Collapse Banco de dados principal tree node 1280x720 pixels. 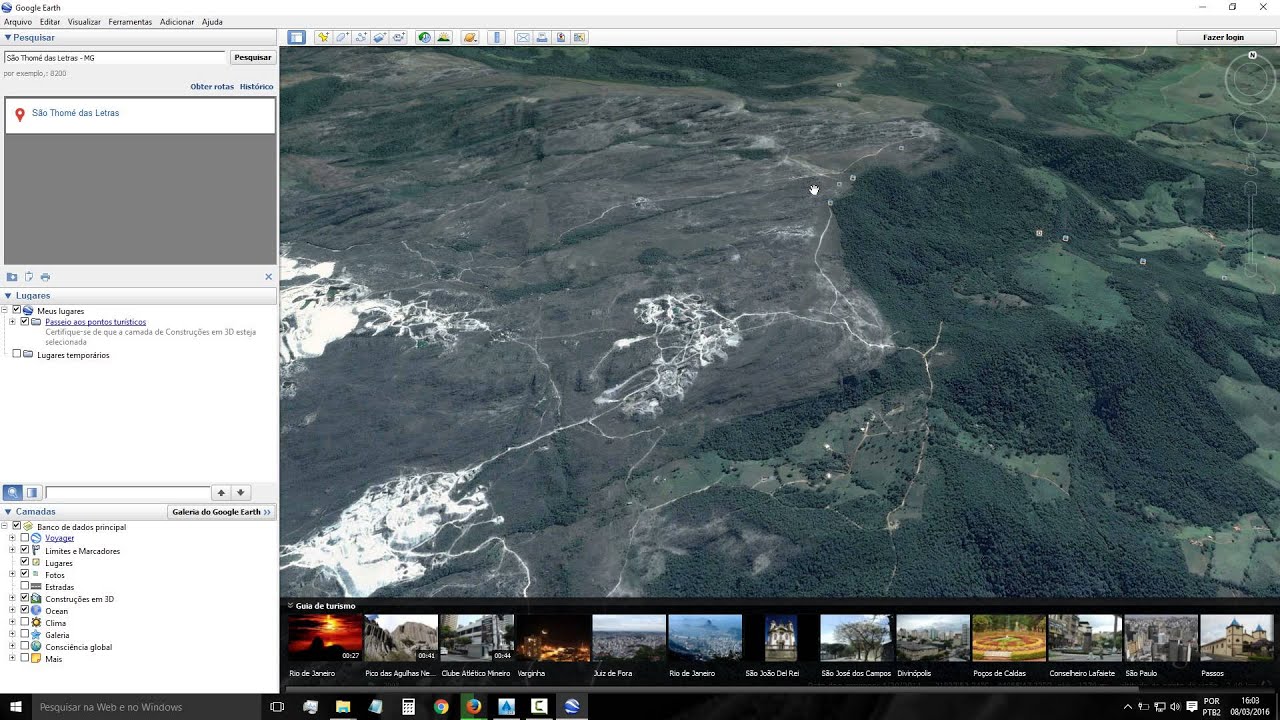point(5,526)
